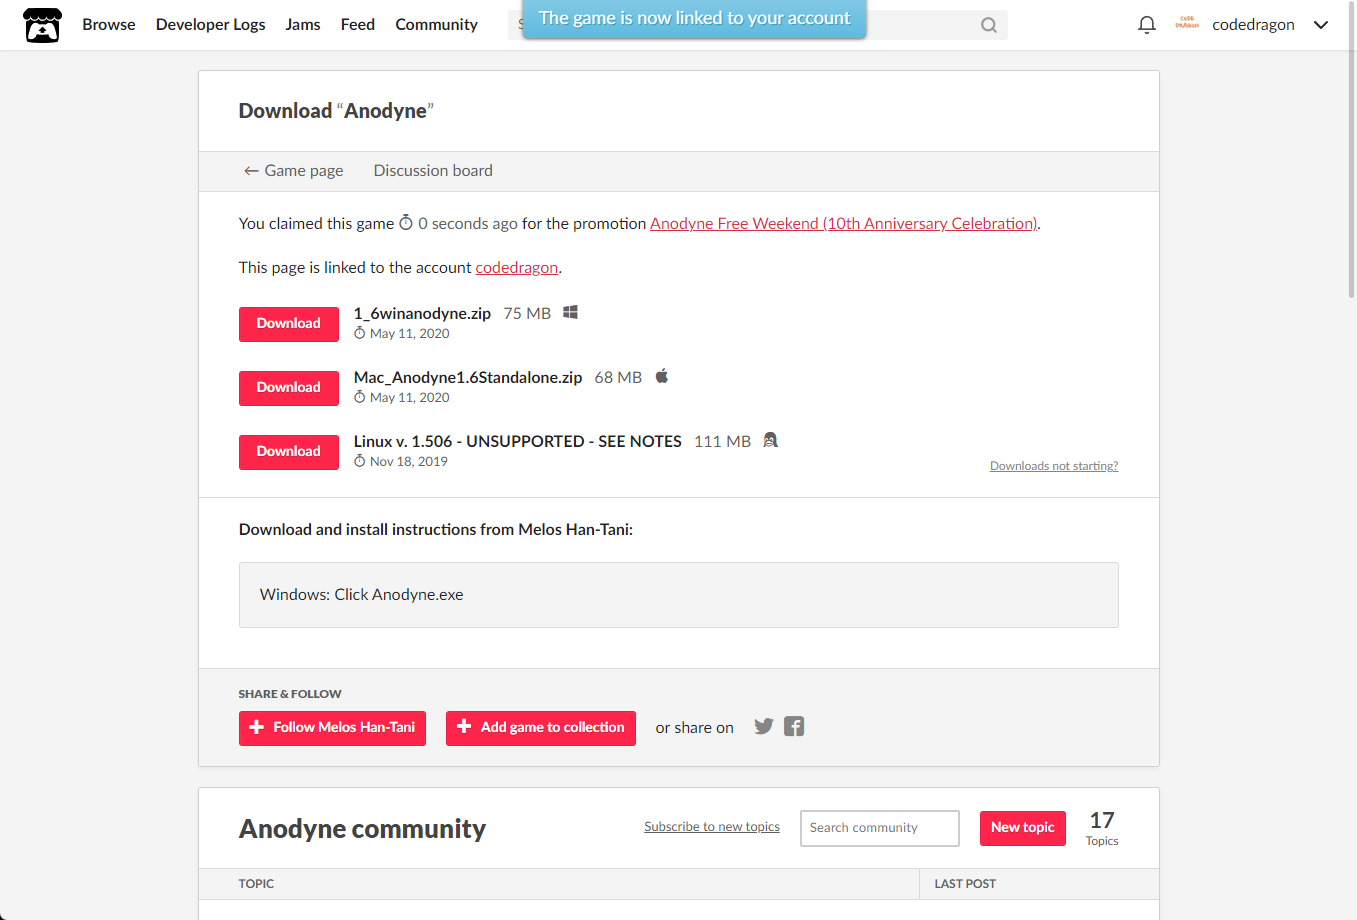Open the notifications bell
The height and width of the screenshot is (920, 1357).
(x=1147, y=25)
